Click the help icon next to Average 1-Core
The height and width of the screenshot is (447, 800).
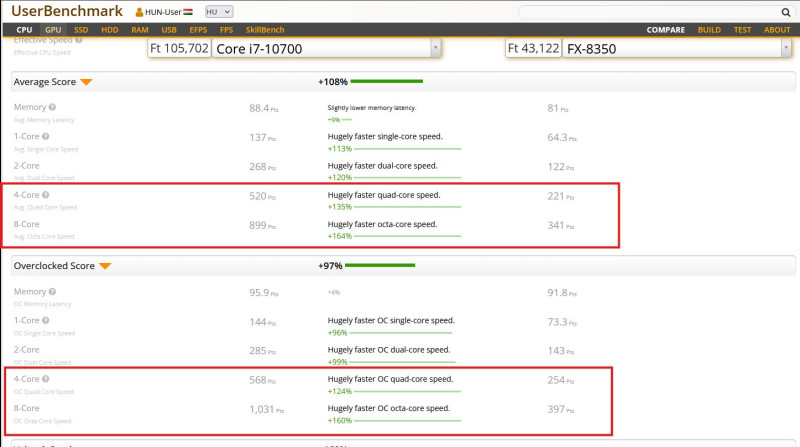[45, 136]
